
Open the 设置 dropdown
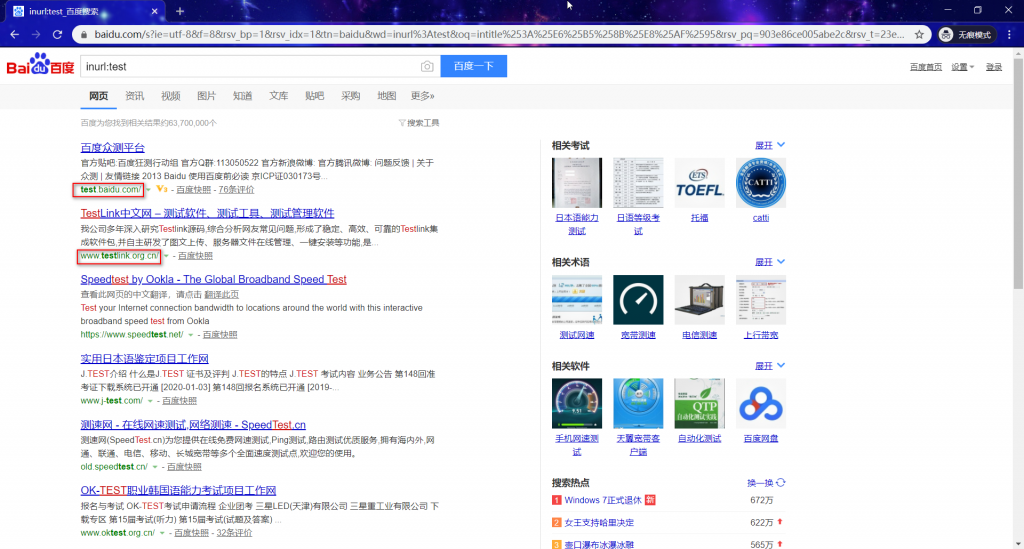click(962, 67)
